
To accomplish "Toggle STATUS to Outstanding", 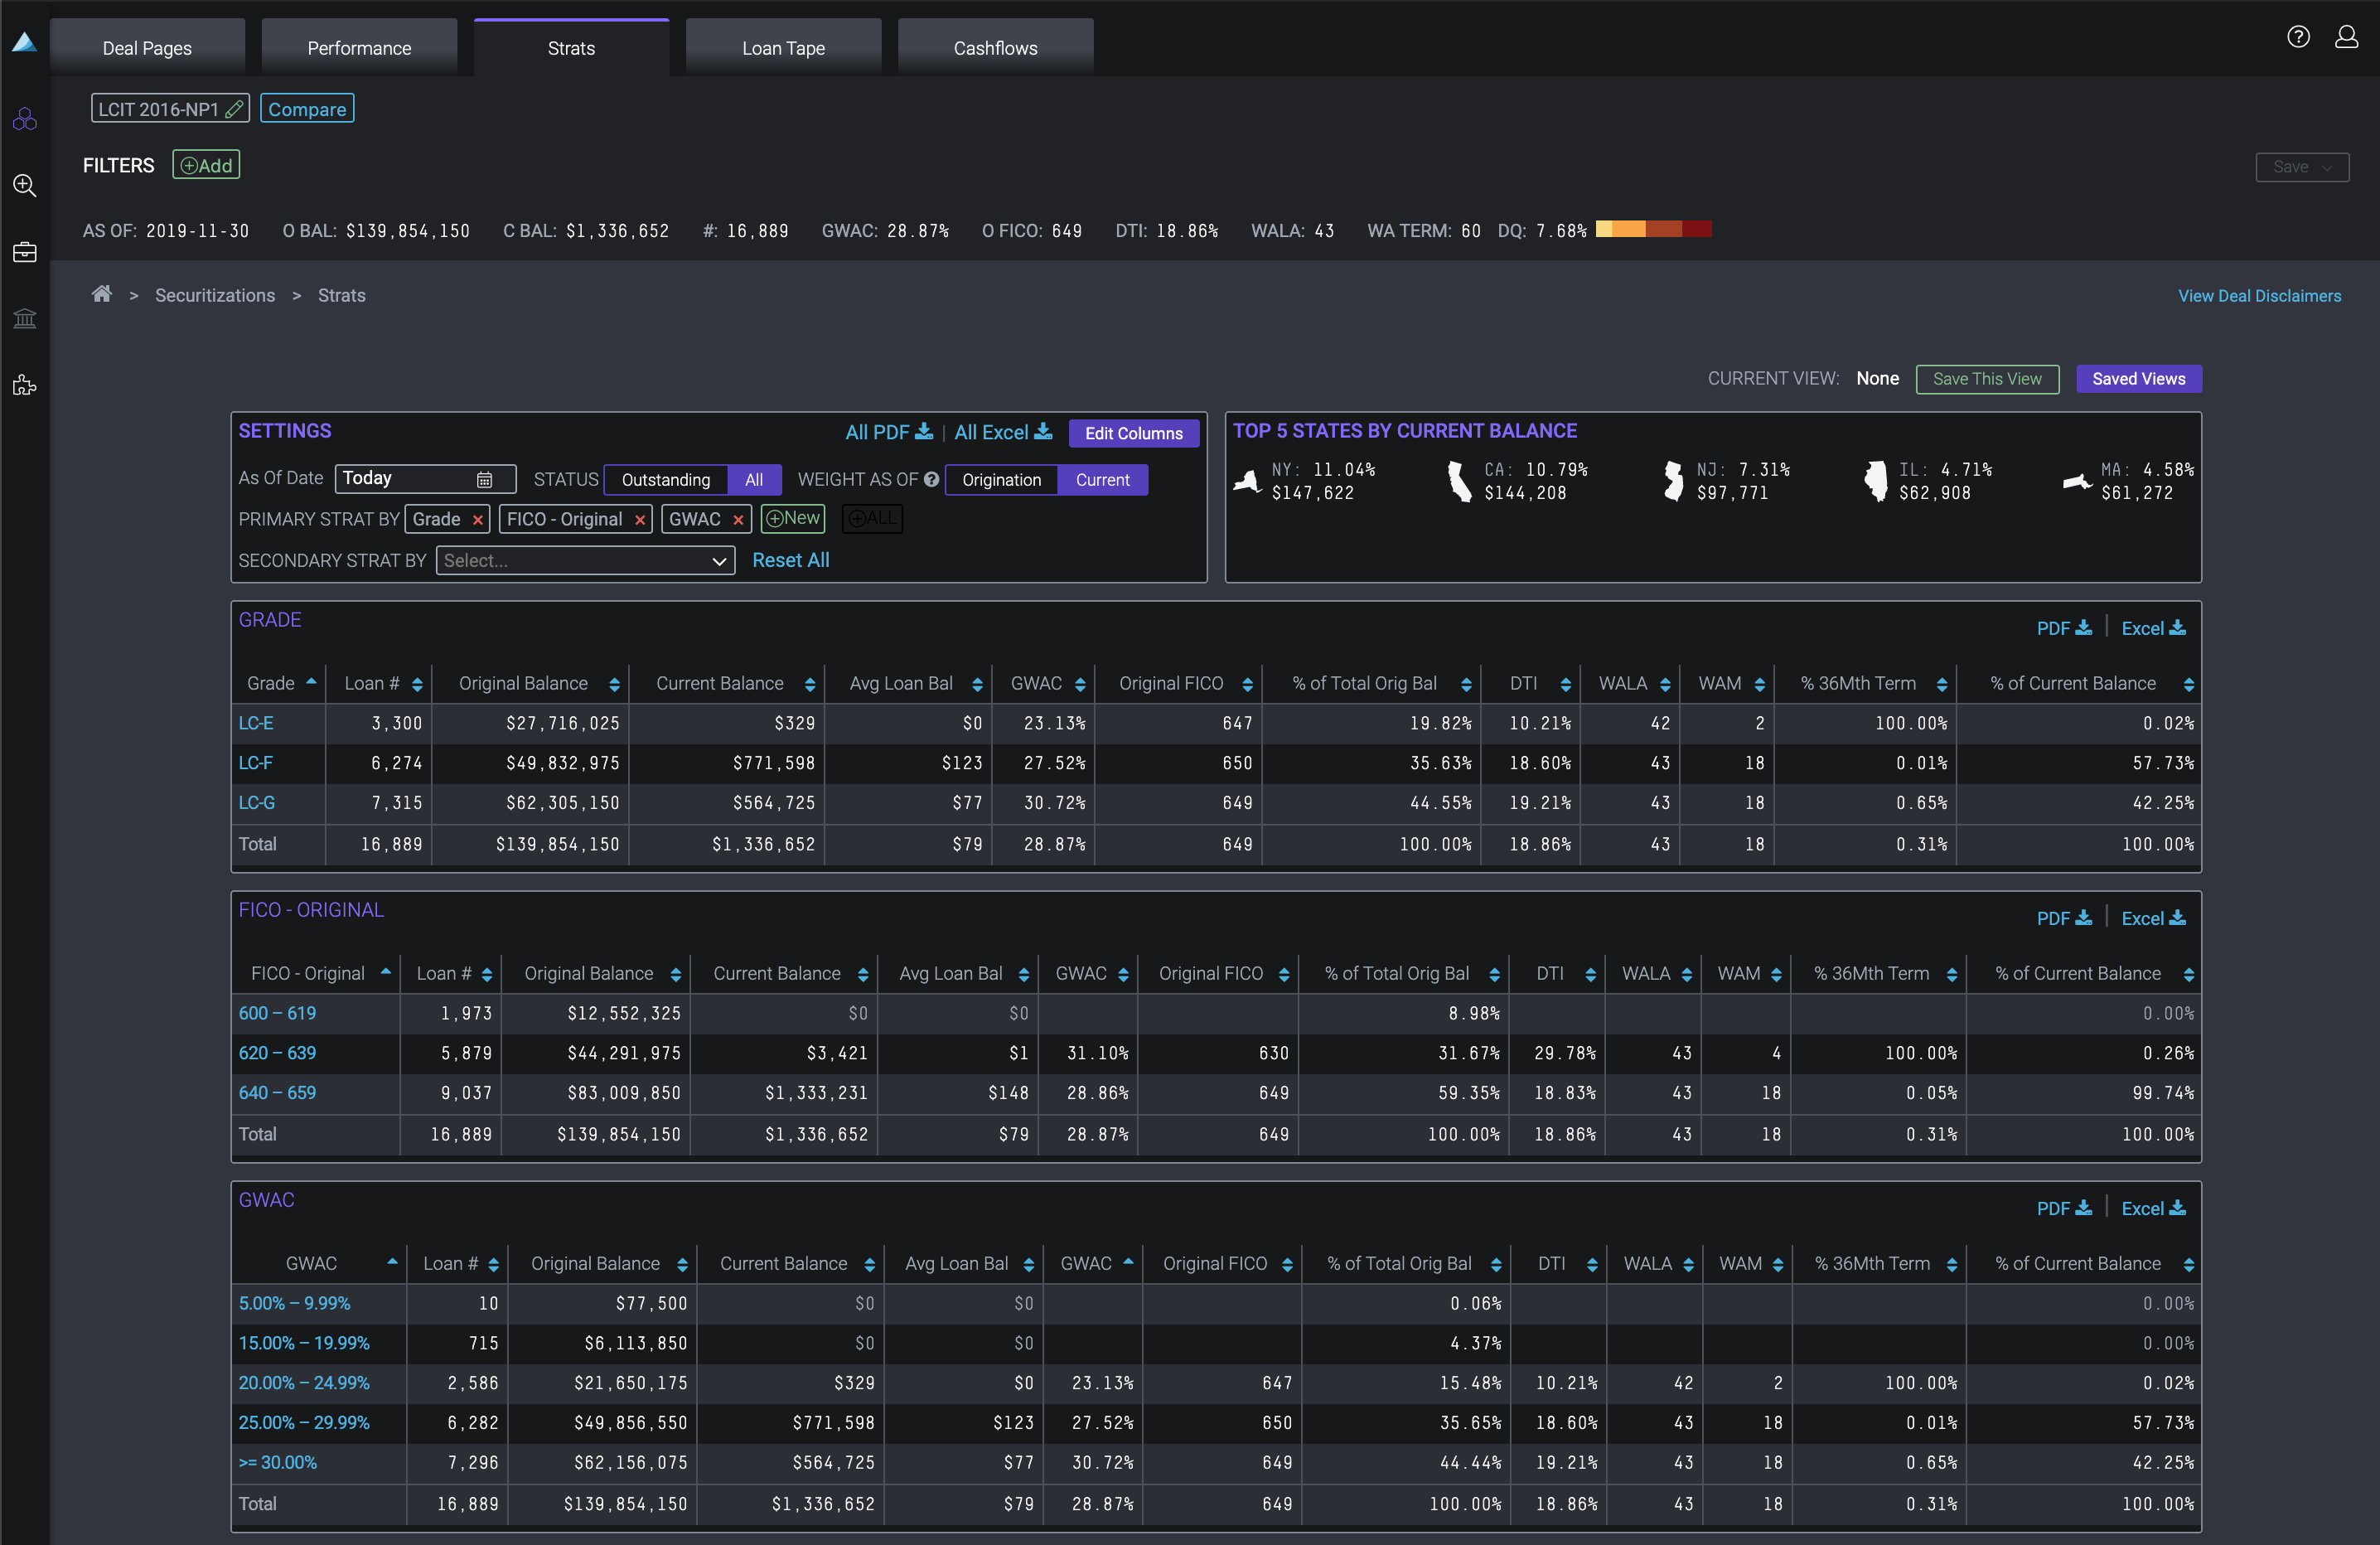I will (665, 479).
